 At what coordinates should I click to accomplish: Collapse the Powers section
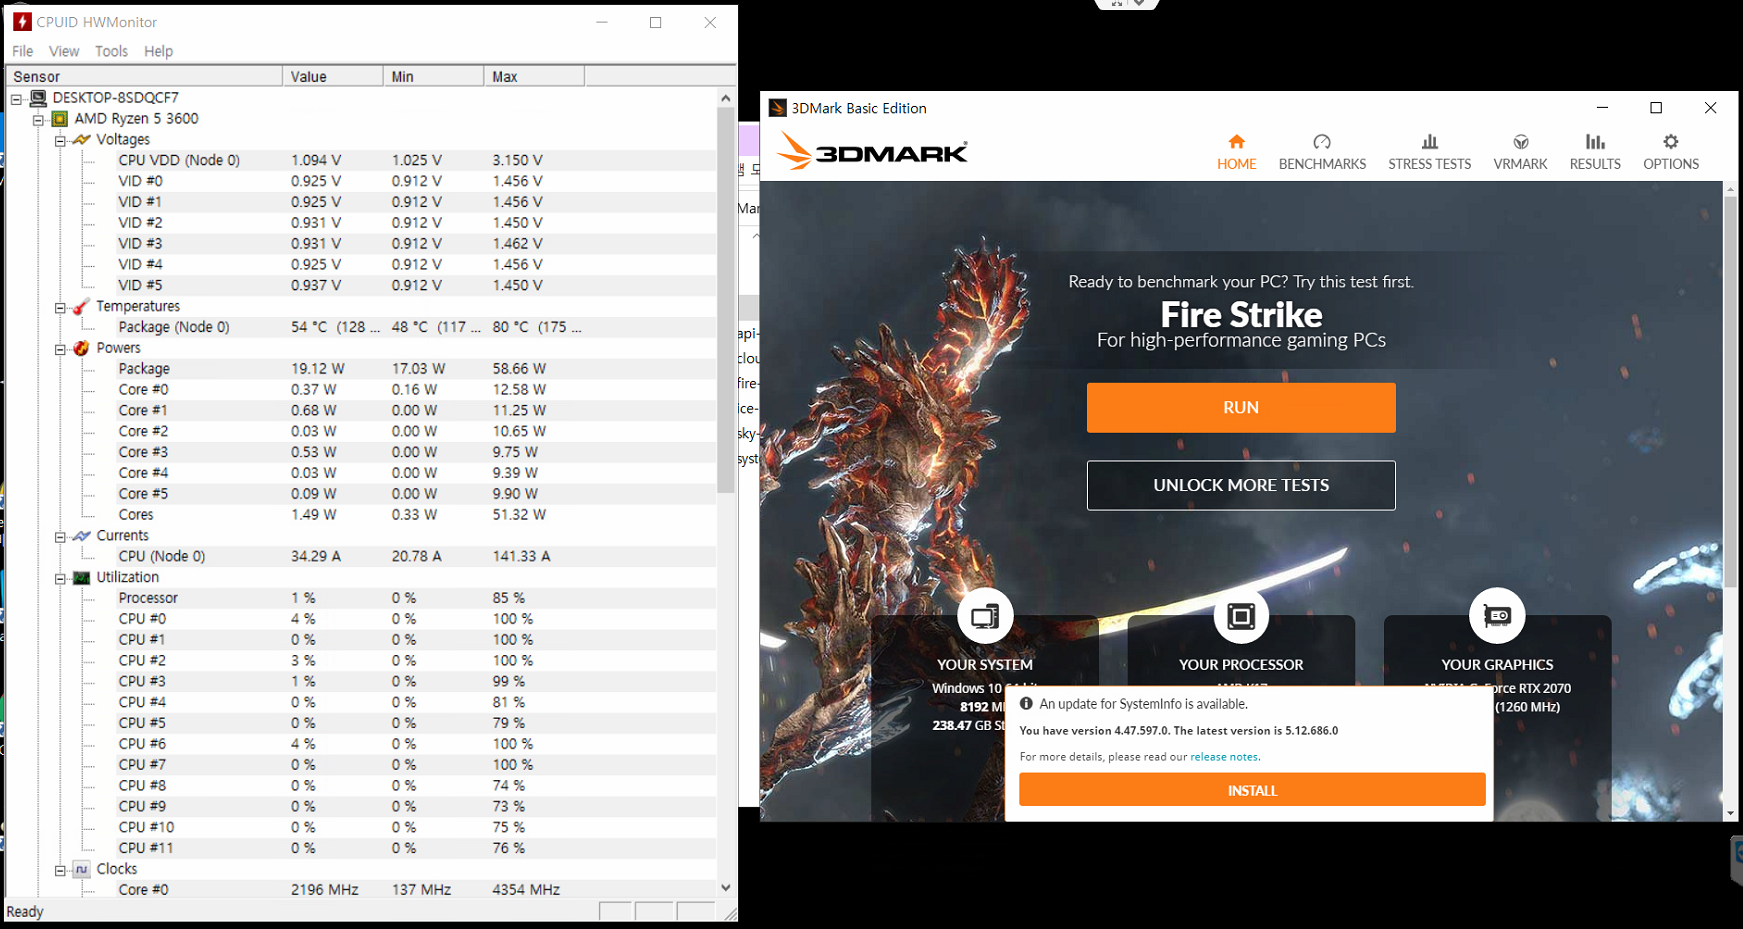tap(60, 349)
